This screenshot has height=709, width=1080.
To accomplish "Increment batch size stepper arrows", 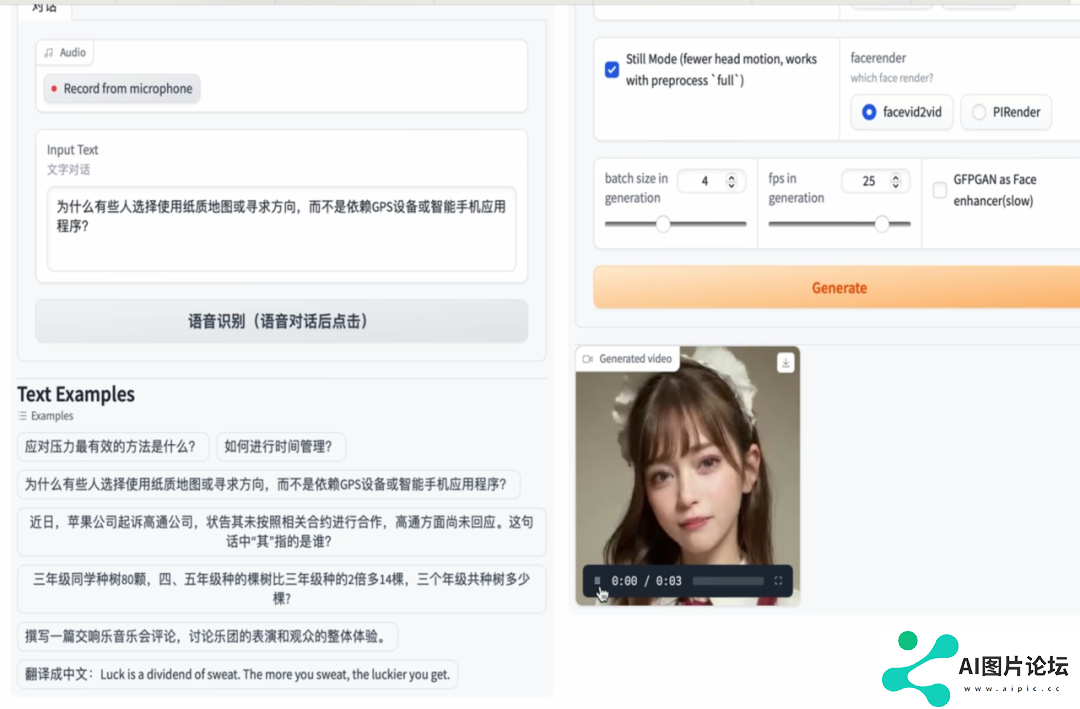I will tap(731, 181).
